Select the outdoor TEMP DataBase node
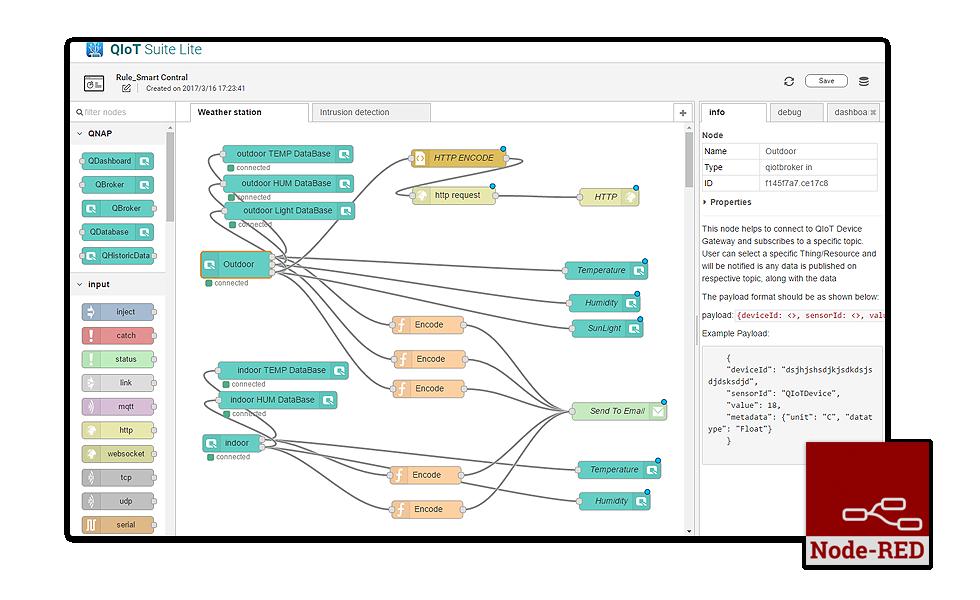The height and width of the screenshot is (600, 980). [288, 154]
